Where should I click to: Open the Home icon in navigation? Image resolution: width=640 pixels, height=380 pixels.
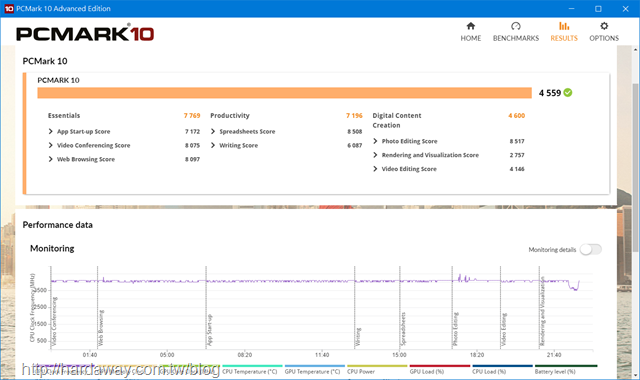coord(471,26)
